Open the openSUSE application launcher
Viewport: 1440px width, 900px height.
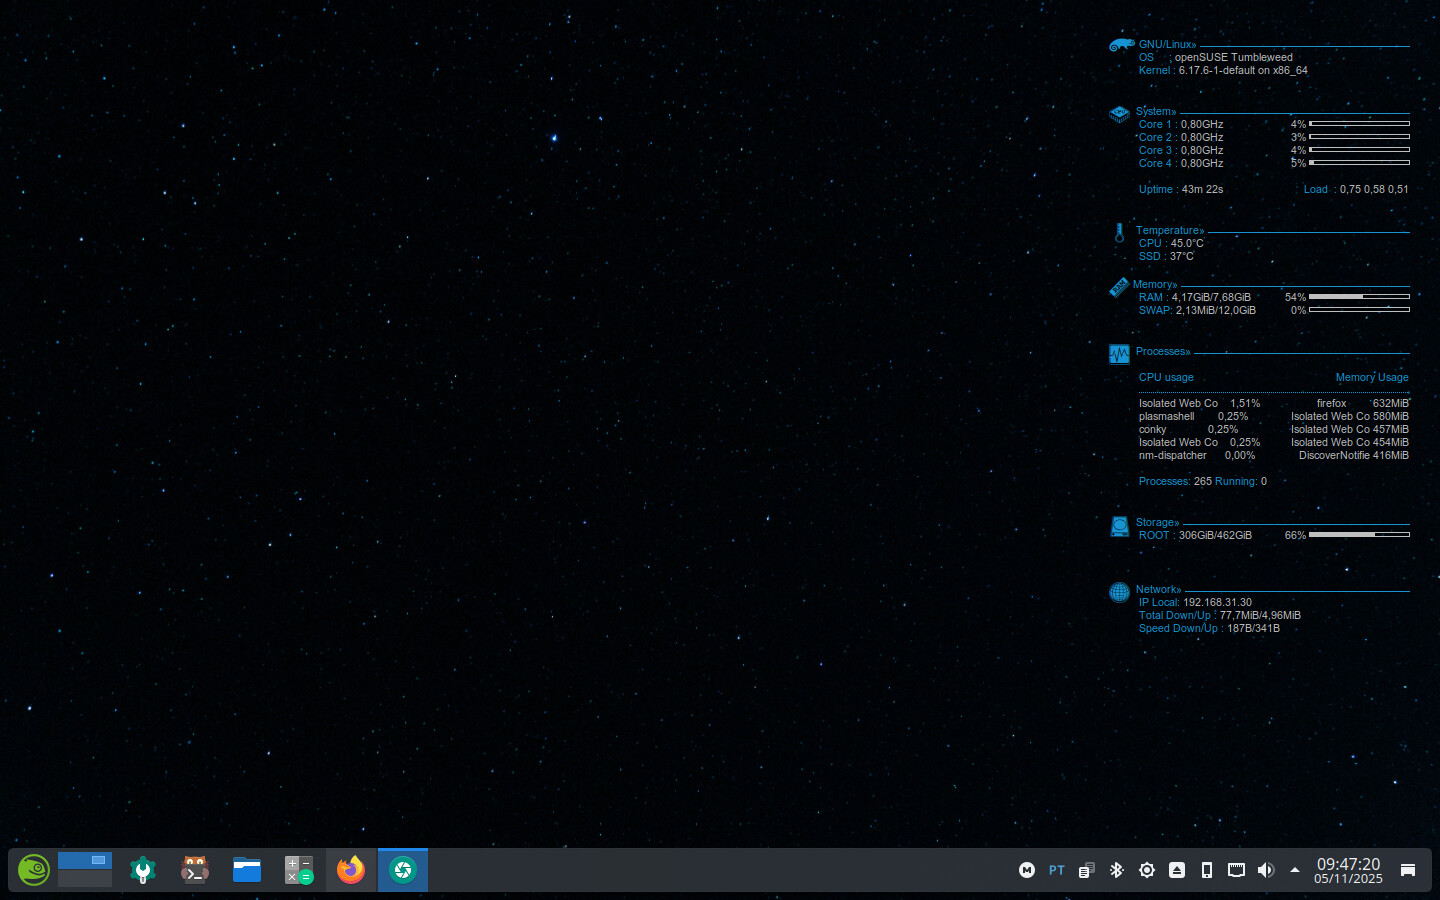click(33, 870)
